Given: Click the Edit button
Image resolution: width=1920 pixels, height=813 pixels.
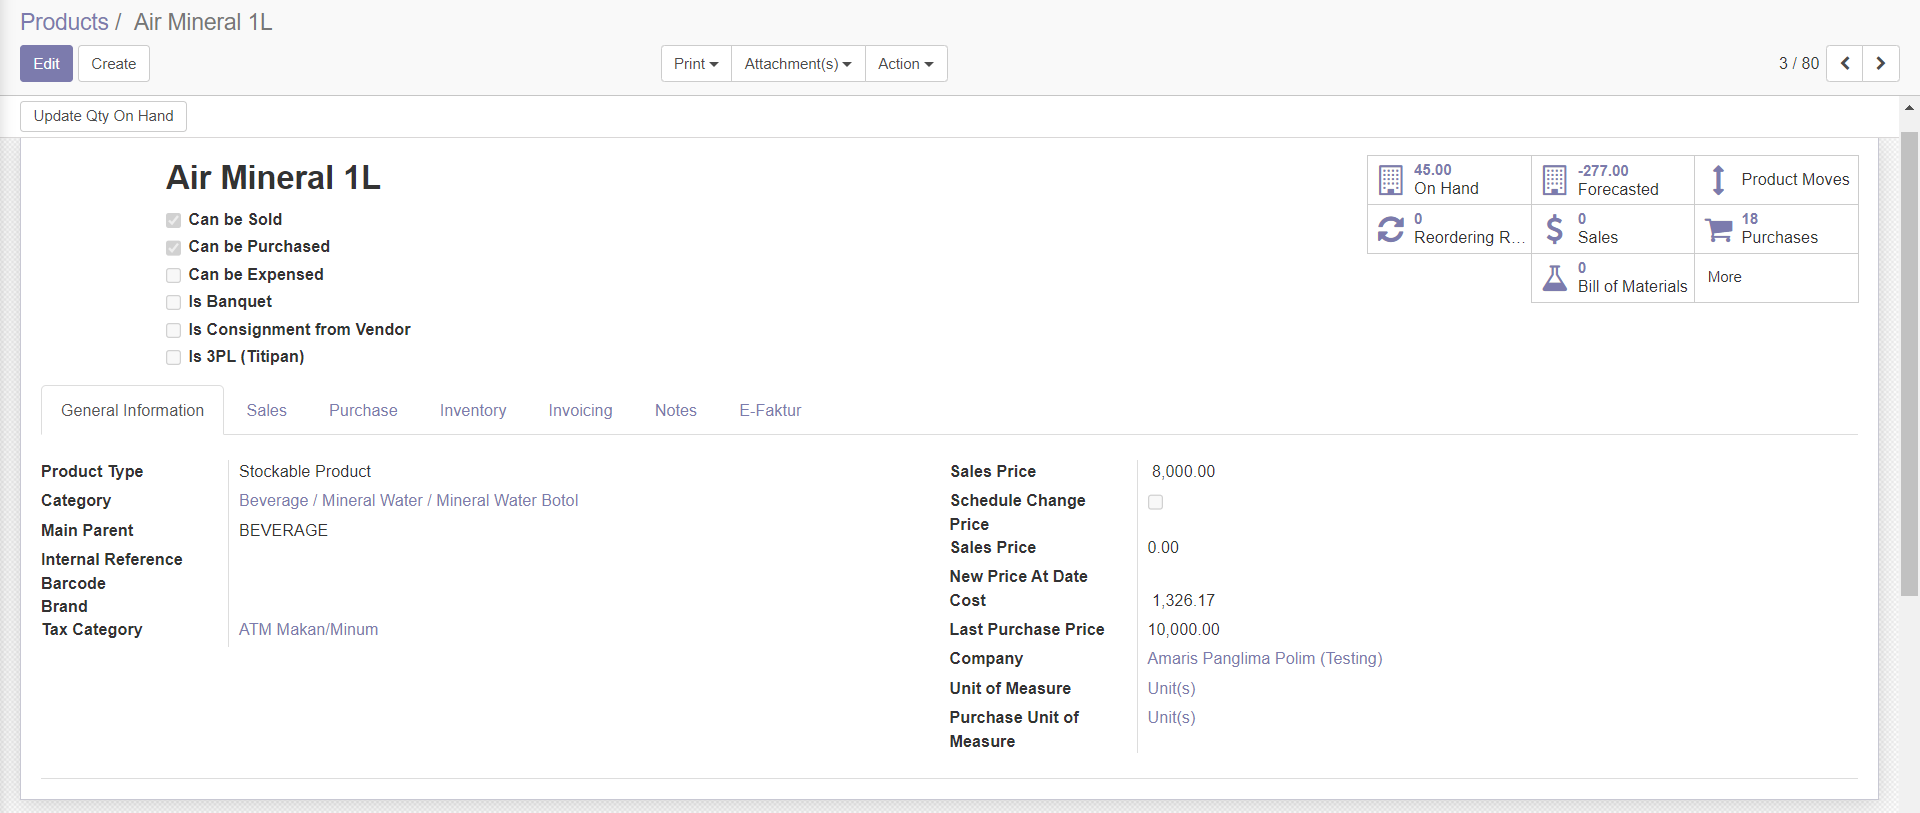Looking at the screenshot, I should [46, 63].
